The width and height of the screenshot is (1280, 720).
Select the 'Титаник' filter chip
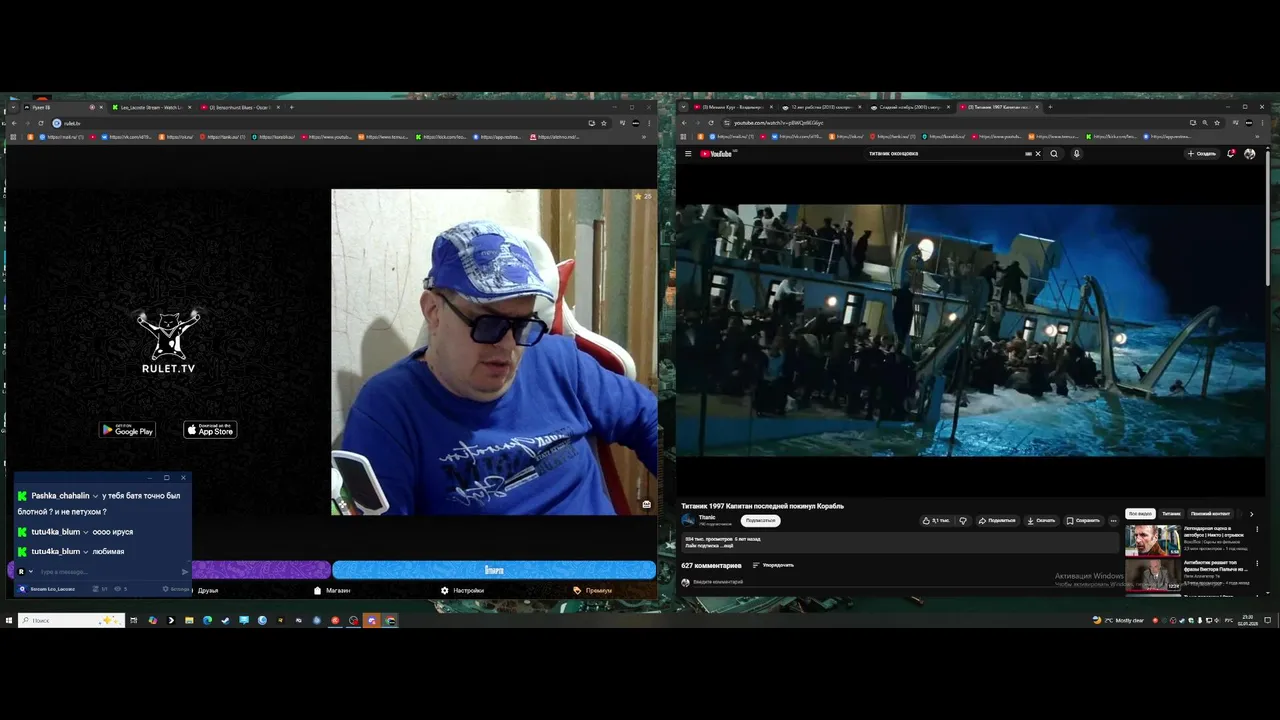(x=1171, y=514)
